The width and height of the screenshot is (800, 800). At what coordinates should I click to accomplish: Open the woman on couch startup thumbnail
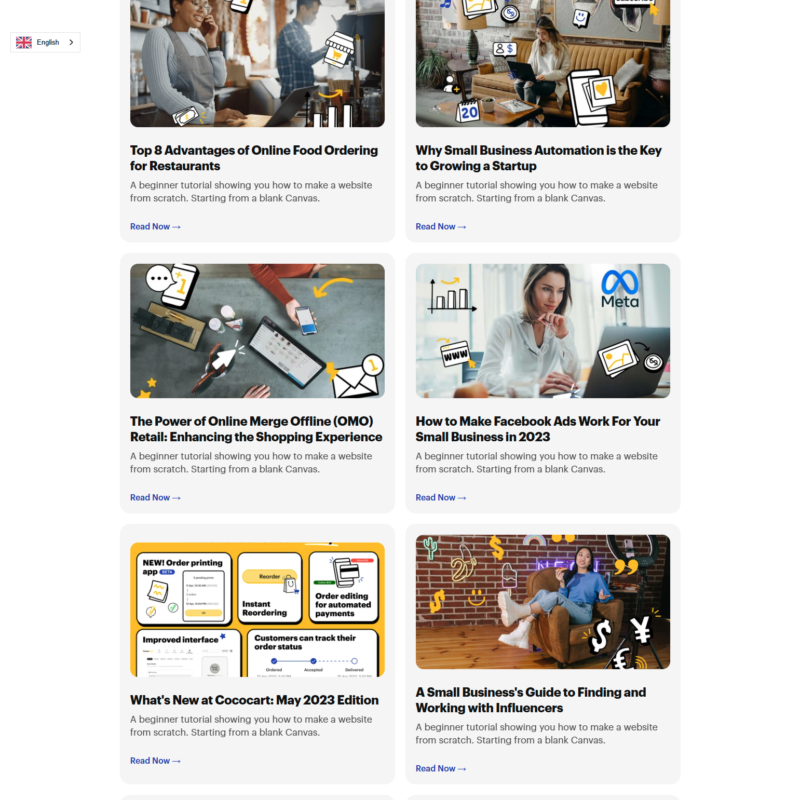pyautogui.click(x=543, y=63)
